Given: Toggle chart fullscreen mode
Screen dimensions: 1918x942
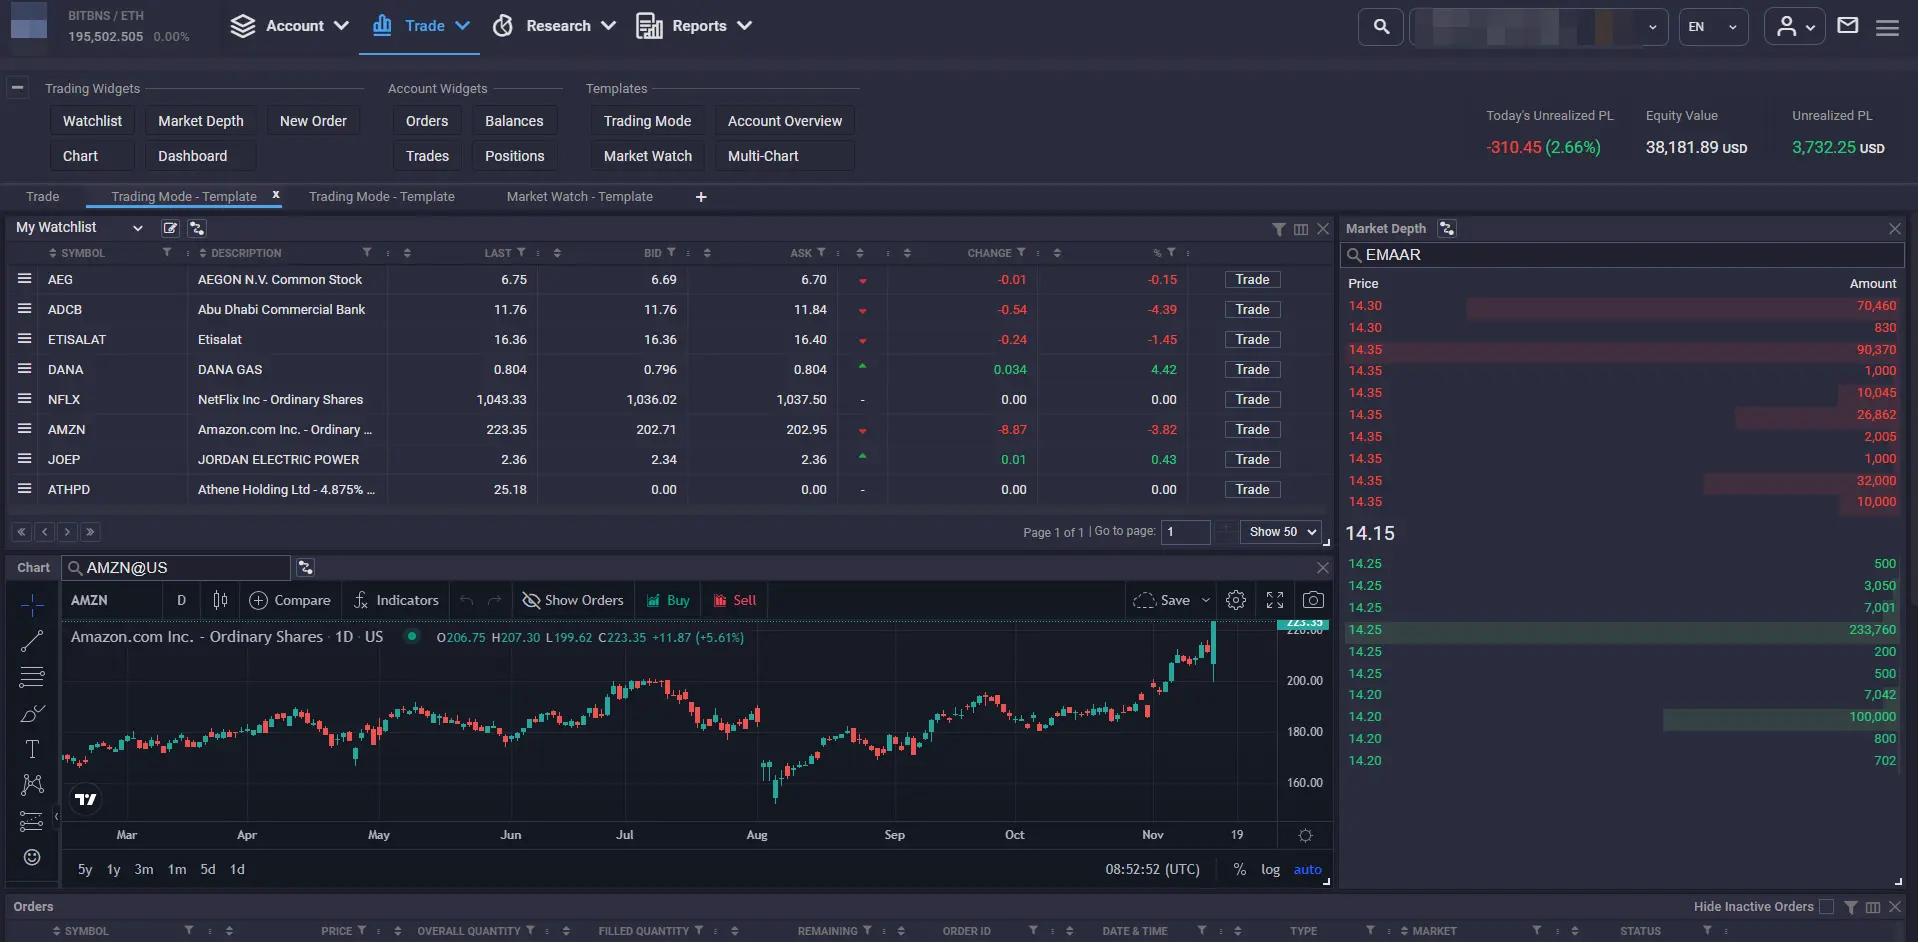Looking at the screenshot, I should pos(1275,600).
